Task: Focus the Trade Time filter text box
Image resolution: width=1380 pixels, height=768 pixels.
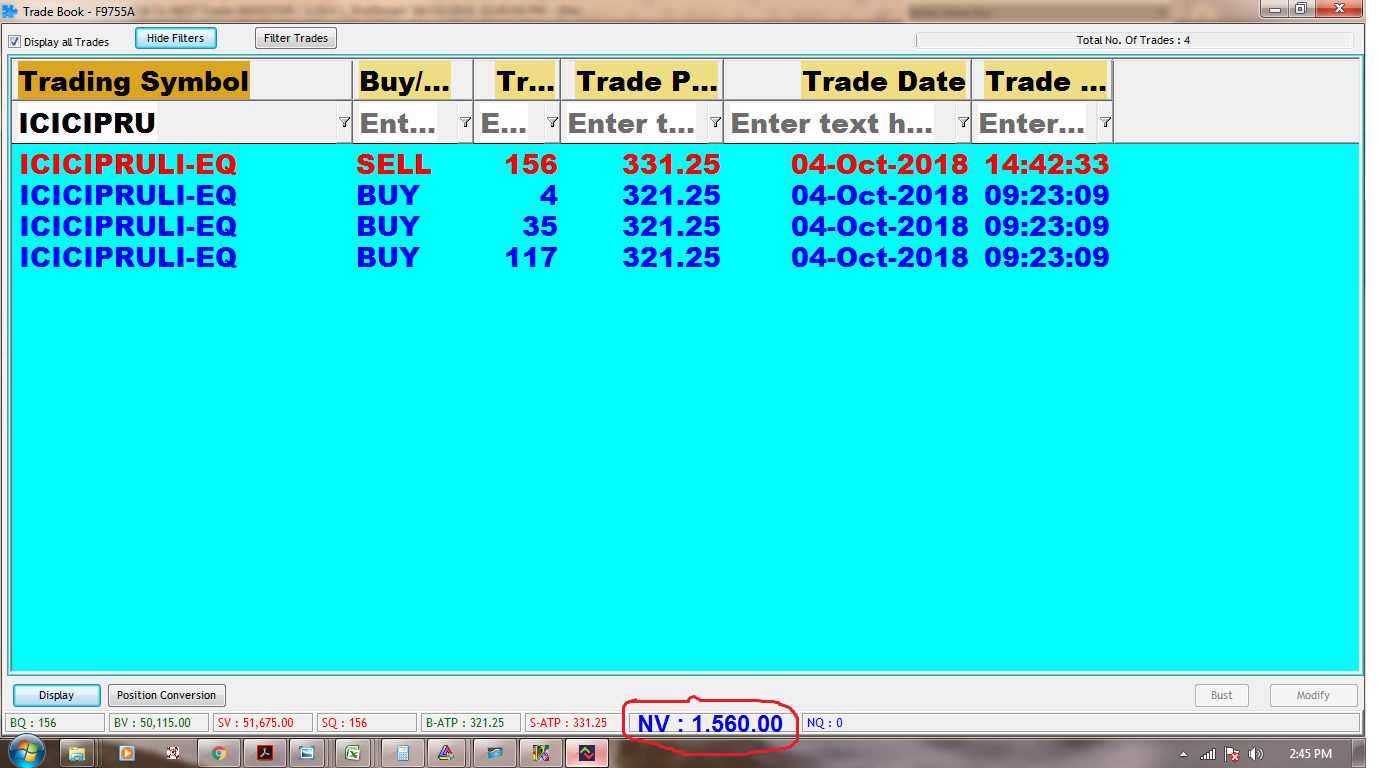Action: (1037, 123)
